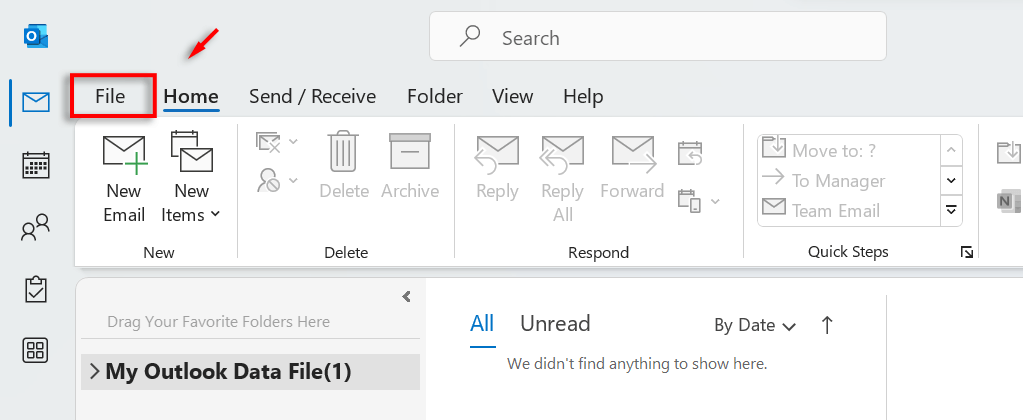Viewport: 1023px width, 420px height.
Task: Open the New Items dropdown
Action: [191, 203]
